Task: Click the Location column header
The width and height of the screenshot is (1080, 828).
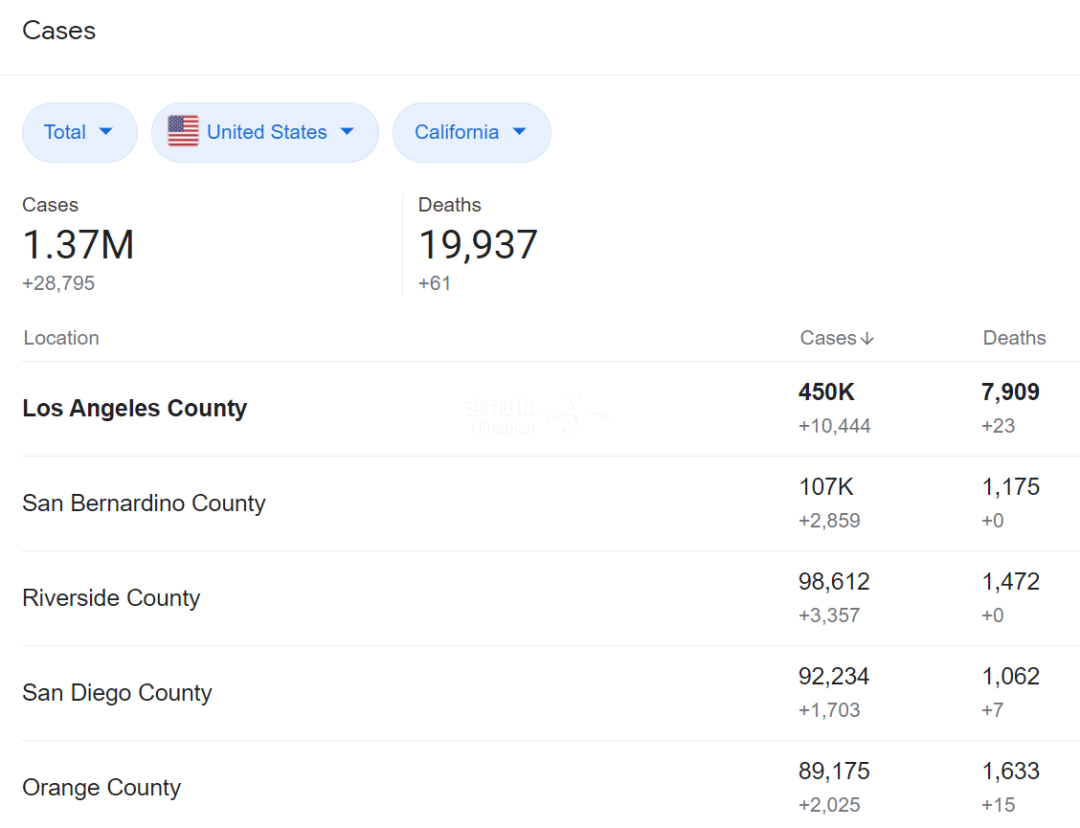Action: click(61, 338)
